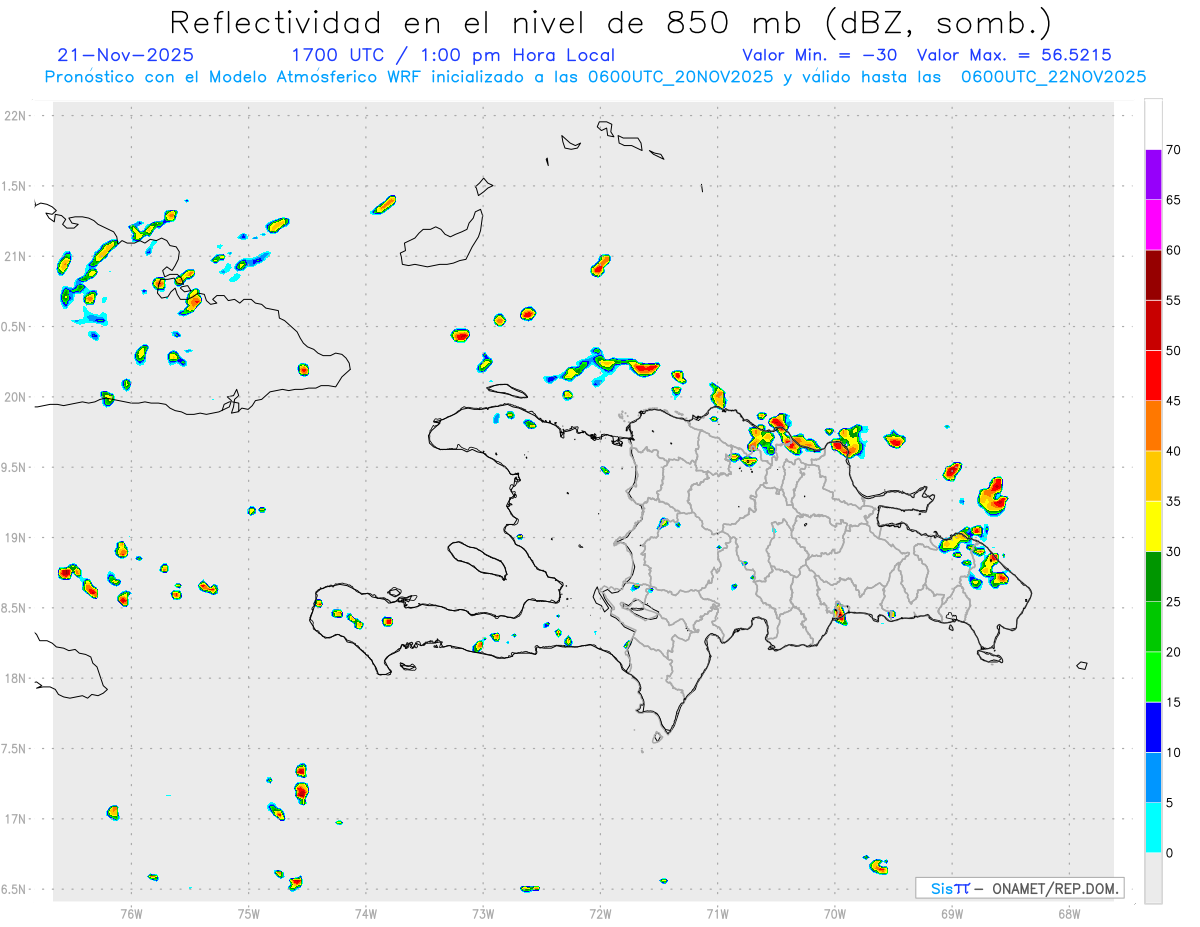Click the colorbar value label '30'
The height and width of the screenshot is (927, 1200).
(1175, 552)
